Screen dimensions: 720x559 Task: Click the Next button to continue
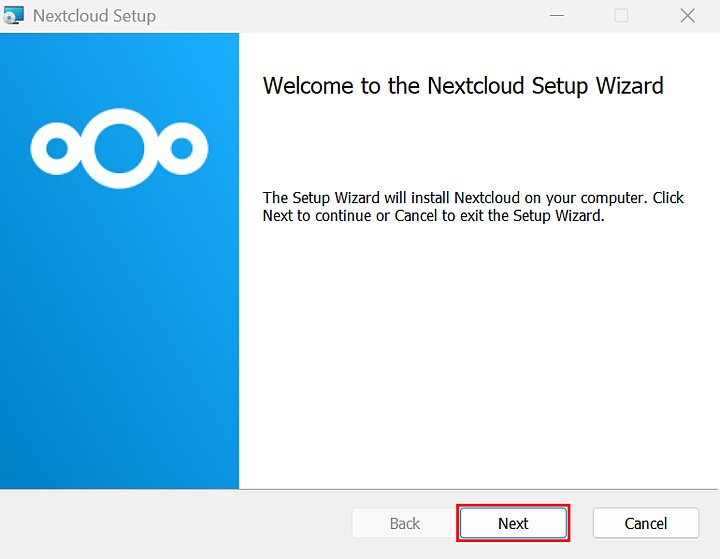coord(513,523)
